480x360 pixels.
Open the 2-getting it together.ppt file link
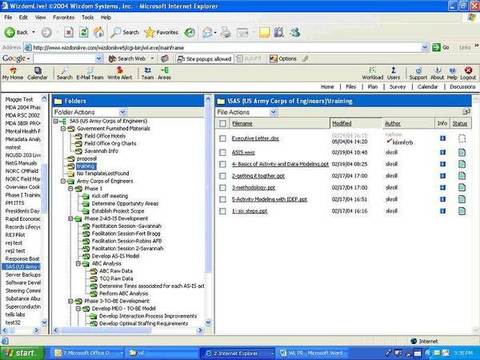click(x=258, y=176)
